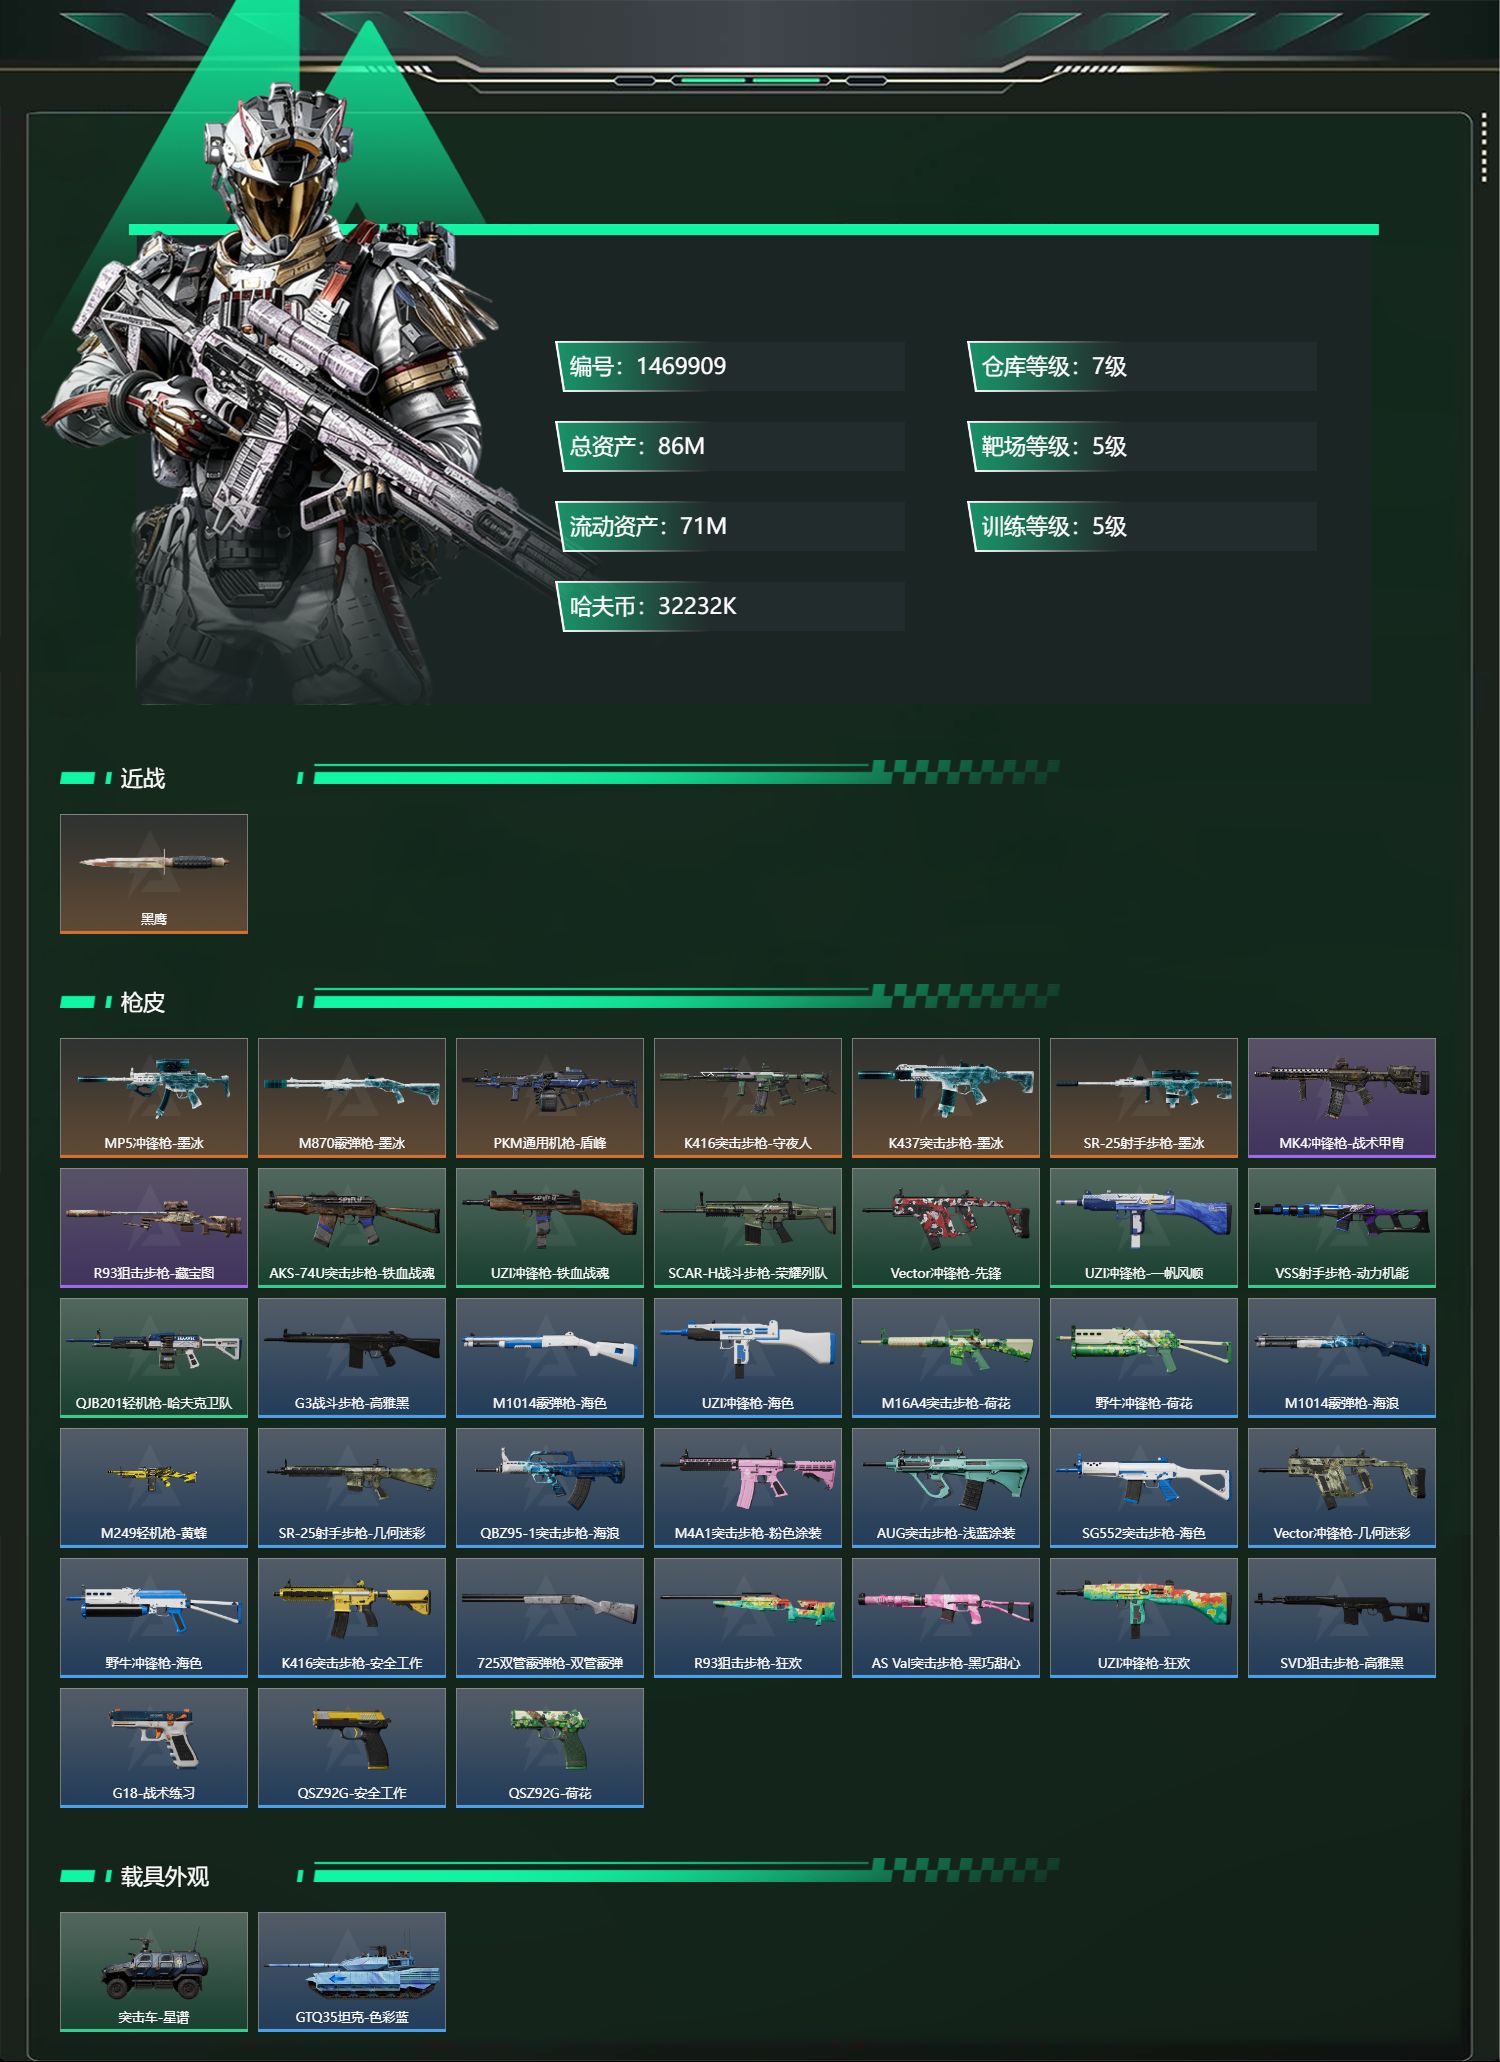
Task: Choose the R93狙击步枪-藏宝图 skin
Action: 154,1228
